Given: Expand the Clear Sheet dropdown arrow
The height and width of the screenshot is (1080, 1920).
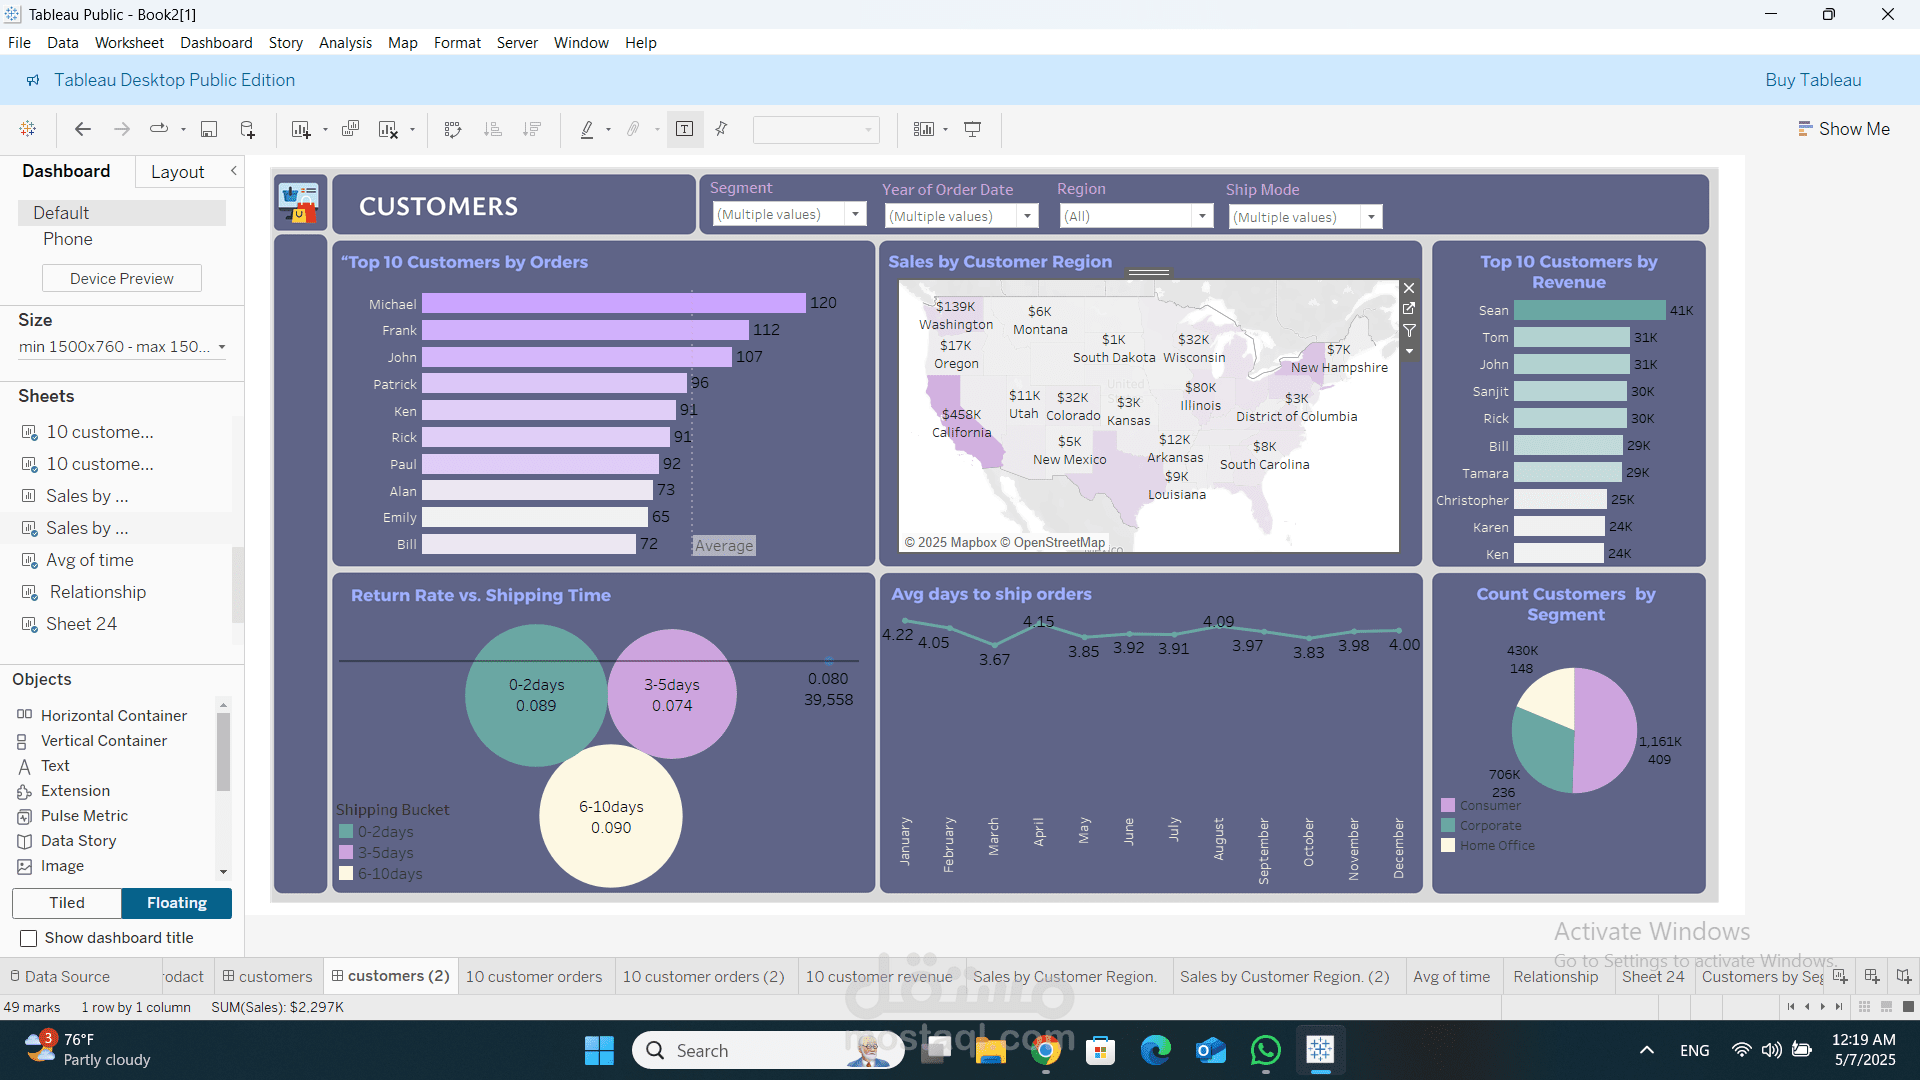Looking at the screenshot, I should (412, 129).
